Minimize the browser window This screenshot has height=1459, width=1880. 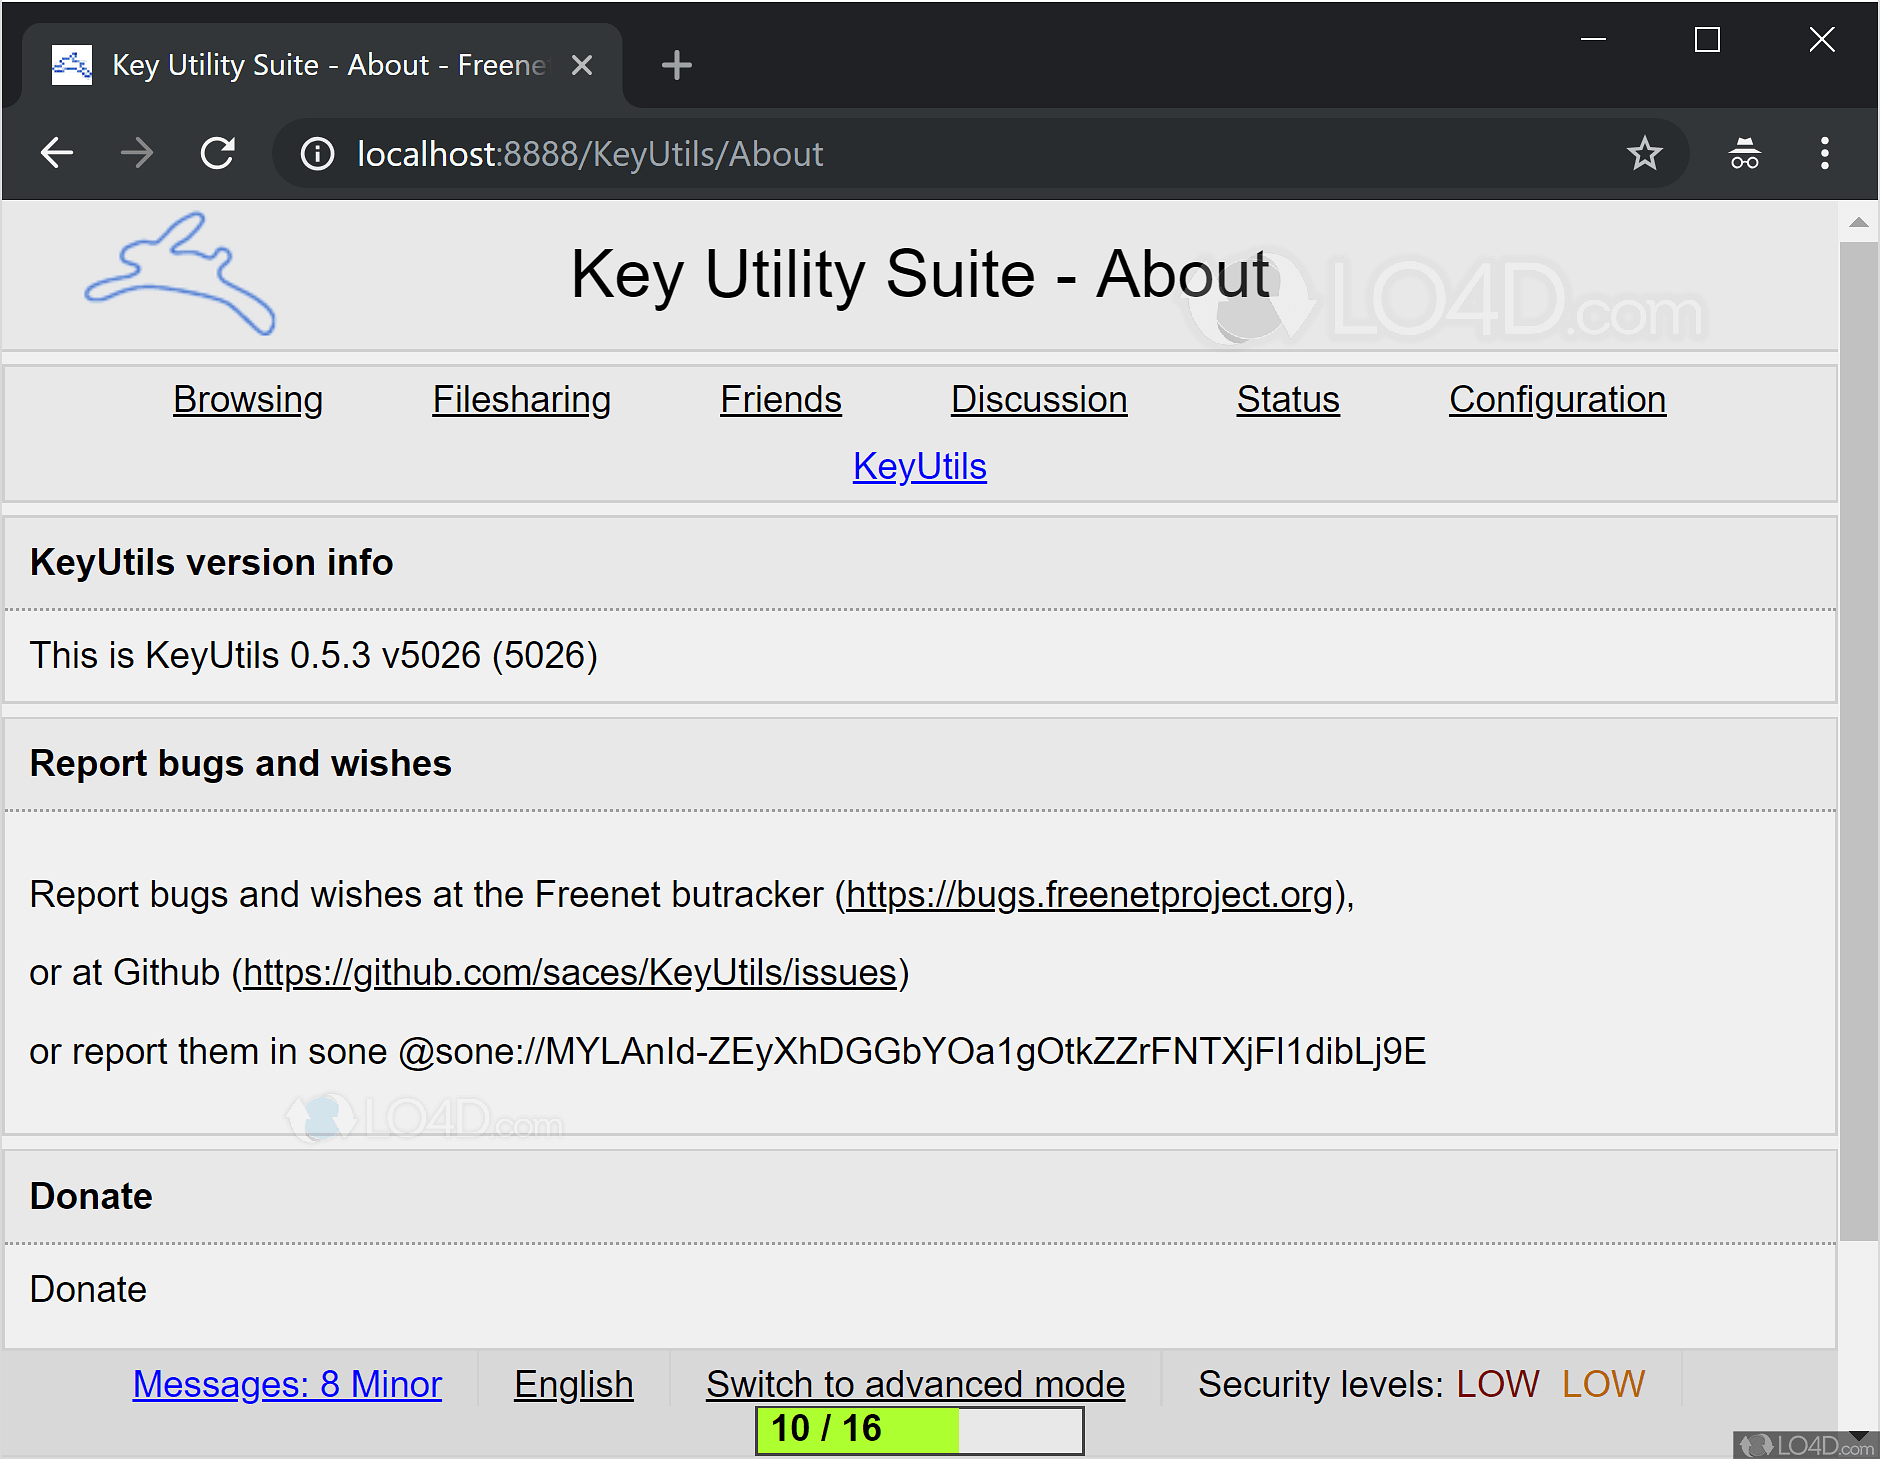pyautogui.click(x=1593, y=40)
